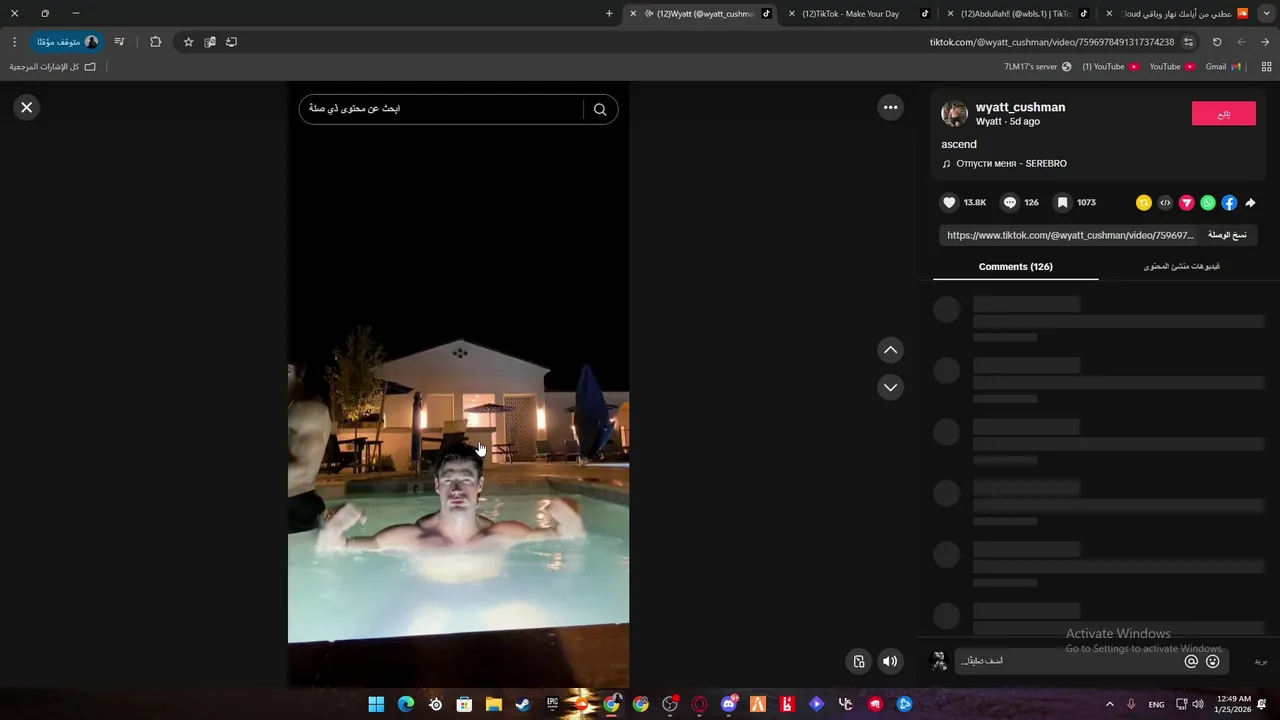Viewport: 1280px width, 720px height.
Task: Open the Windows Start menu
Action: (376, 704)
